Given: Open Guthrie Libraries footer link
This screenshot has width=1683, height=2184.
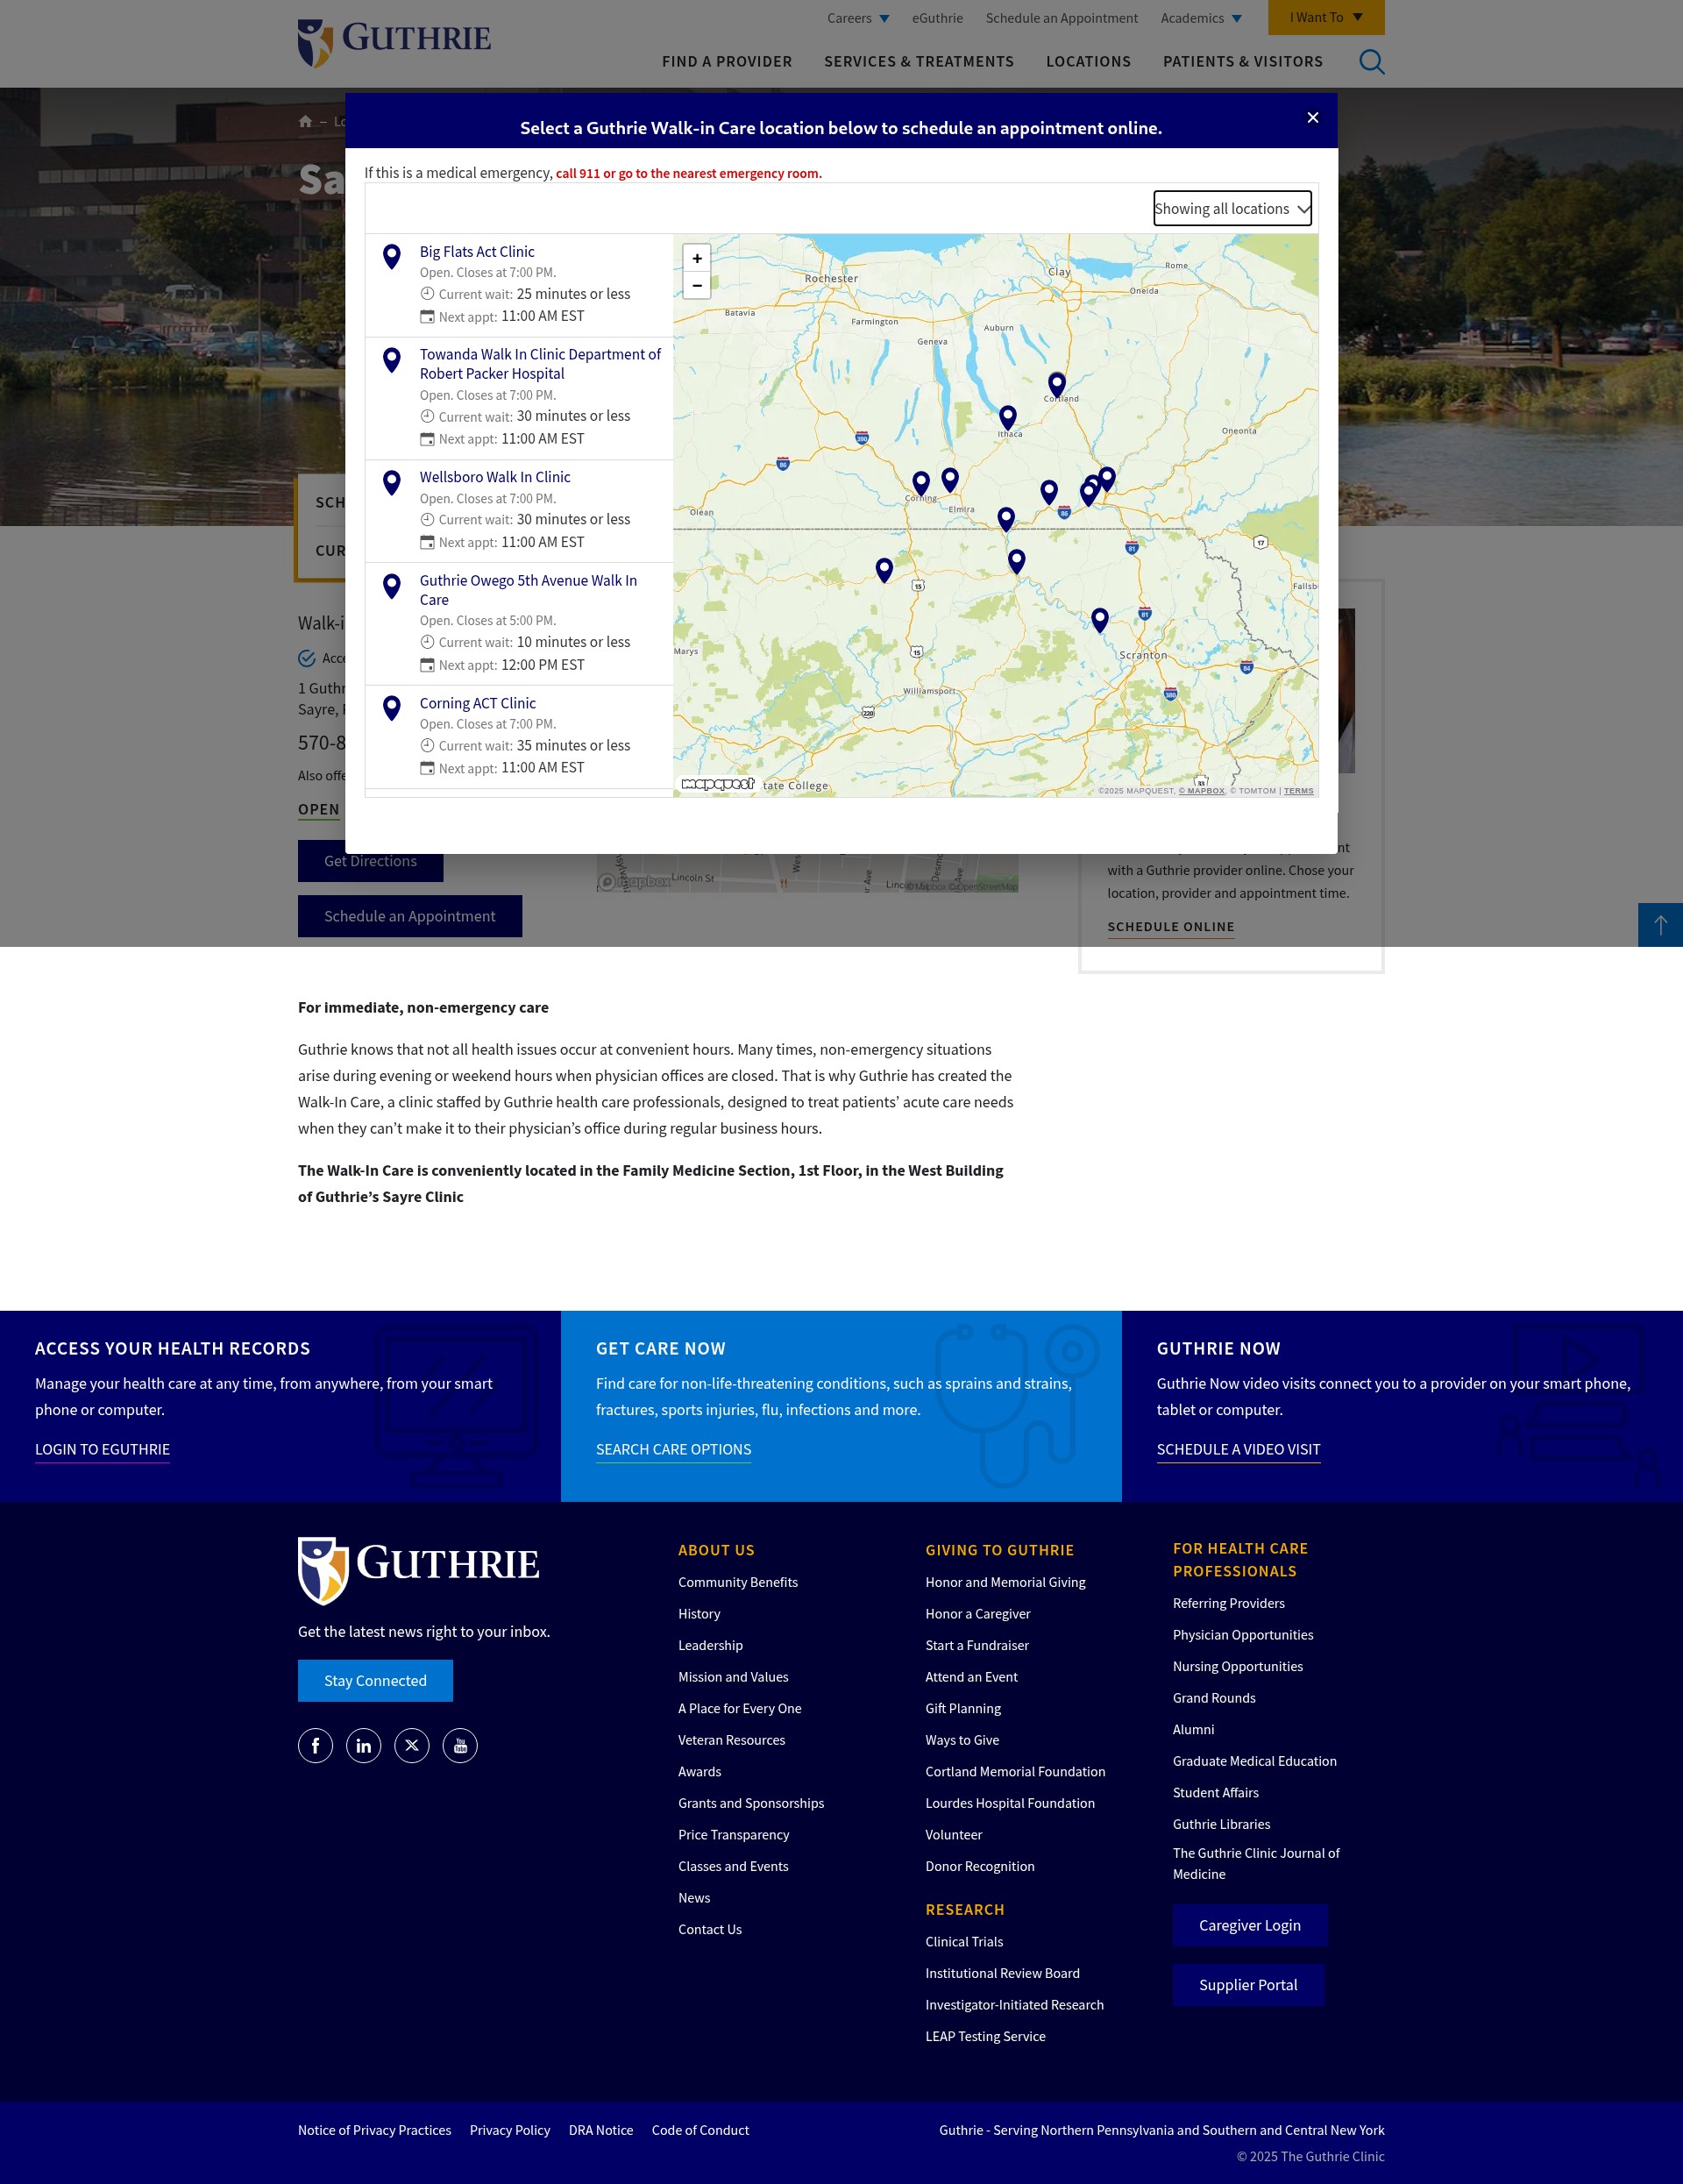Looking at the screenshot, I should click(1221, 1824).
